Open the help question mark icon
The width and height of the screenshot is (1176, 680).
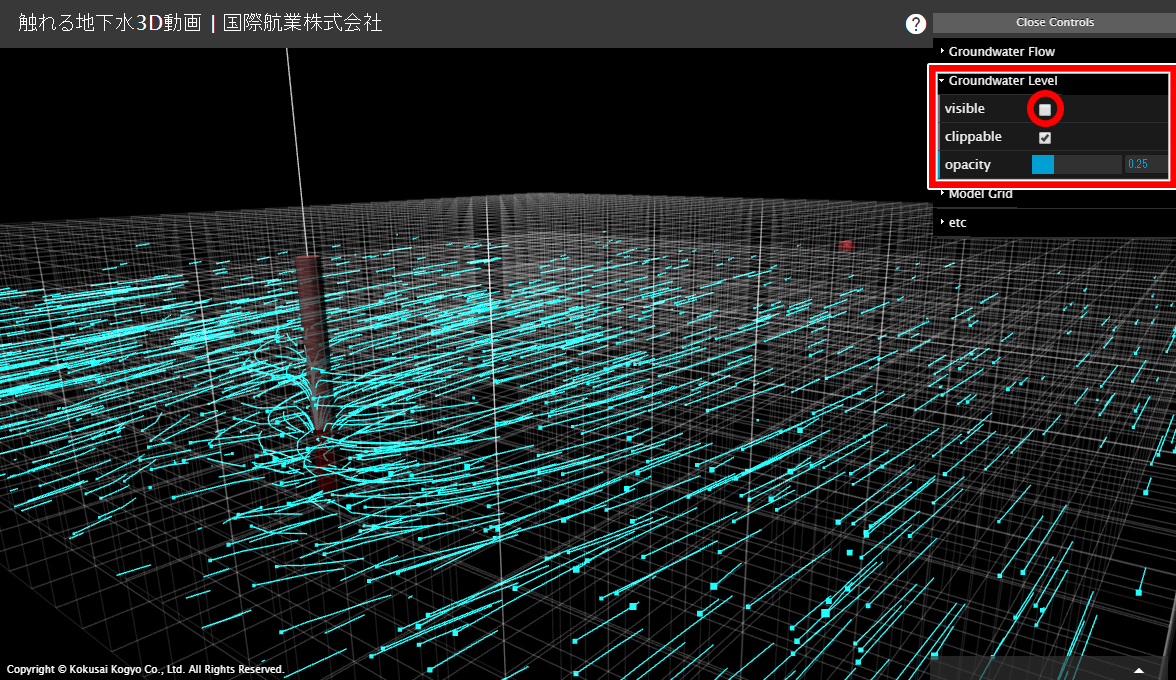(x=915, y=24)
